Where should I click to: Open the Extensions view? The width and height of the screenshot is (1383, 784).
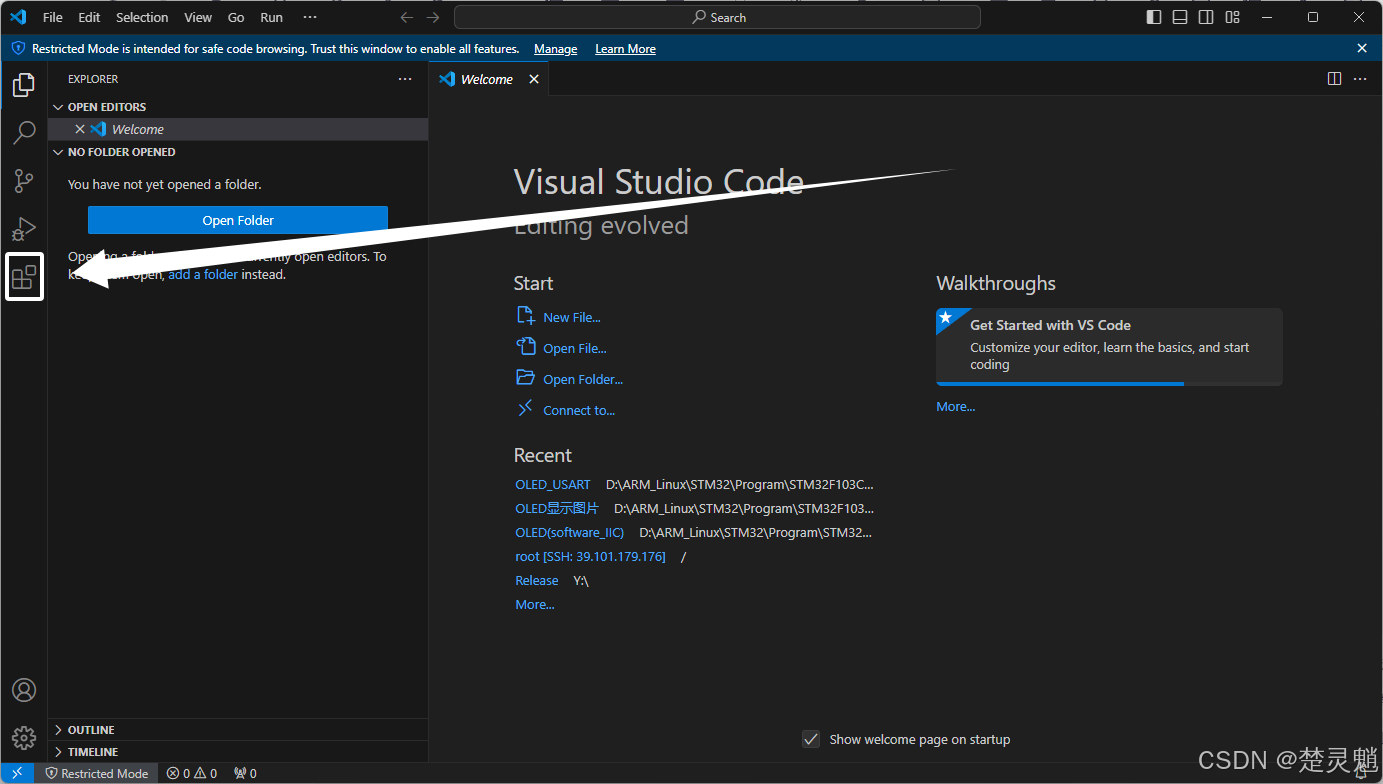pyautogui.click(x=24, y=276)
